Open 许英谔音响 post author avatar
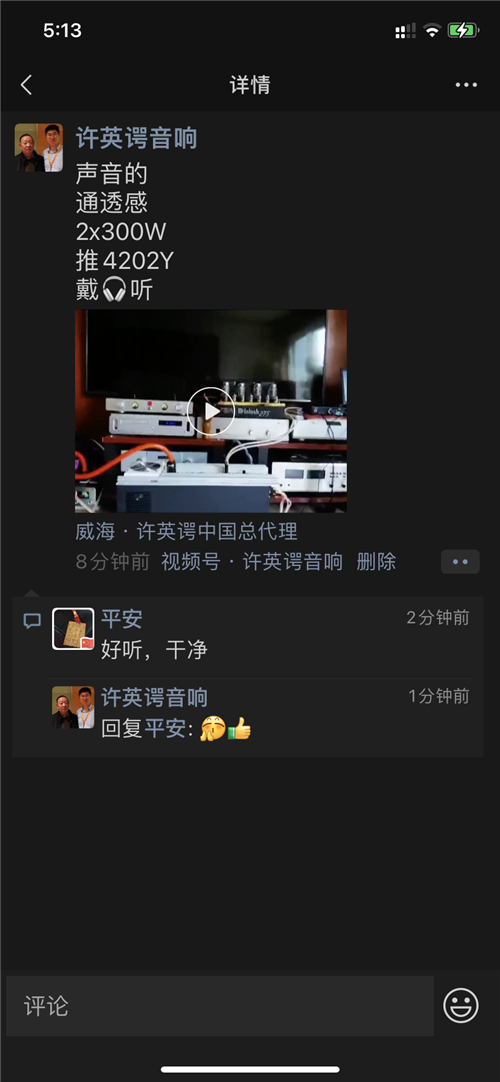500x1082 pixels. click(x=39, y=148)
